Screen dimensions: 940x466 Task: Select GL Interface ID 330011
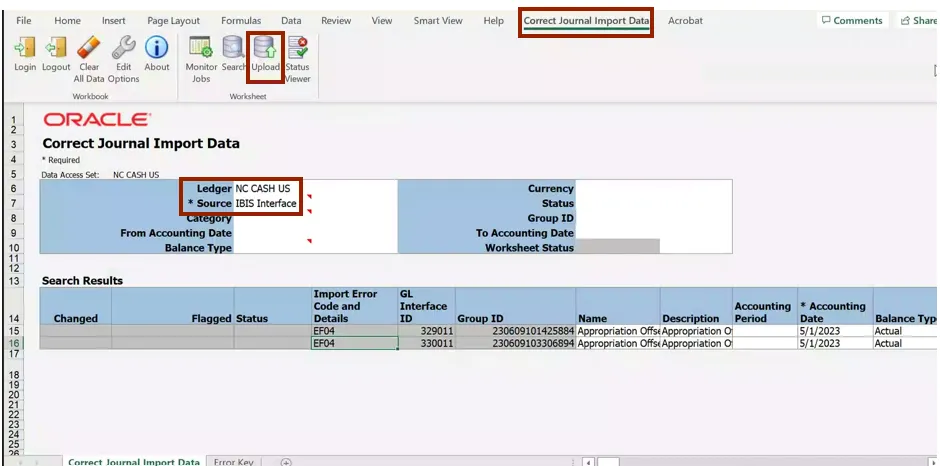[427, 343]
